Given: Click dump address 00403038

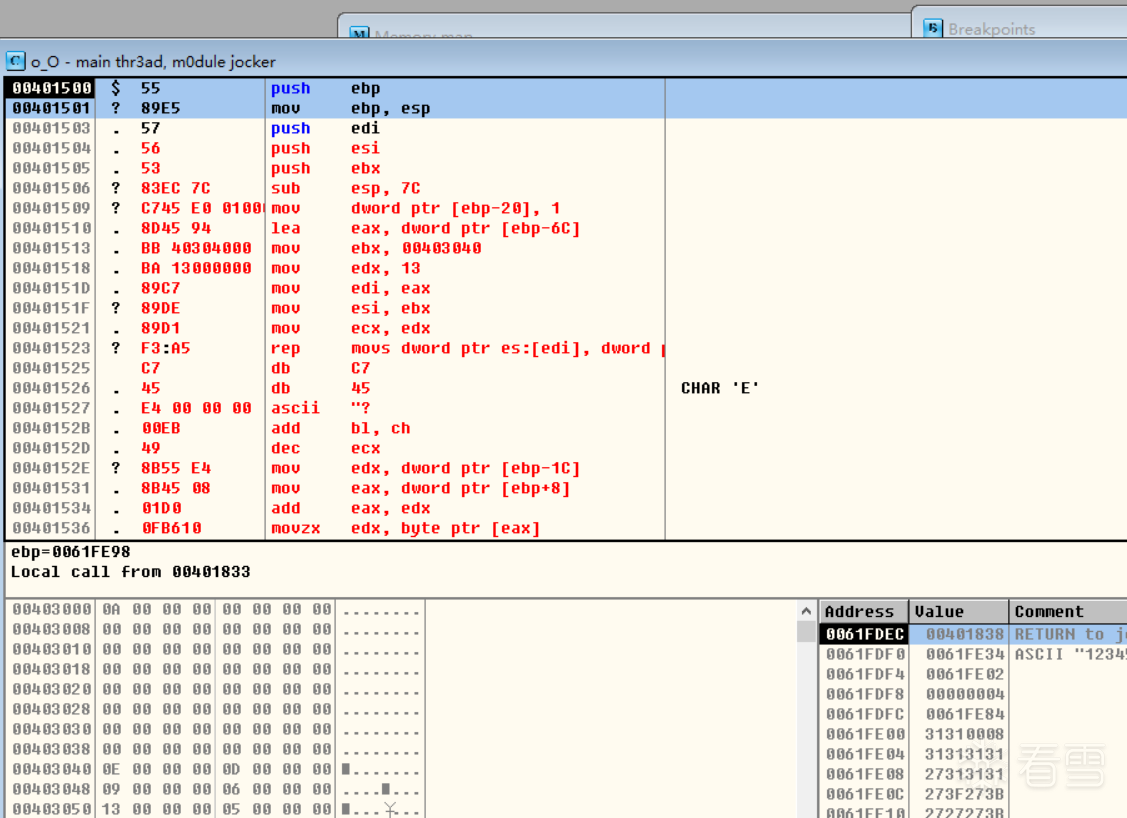Looking at the screenshot, I should [52, 750].
